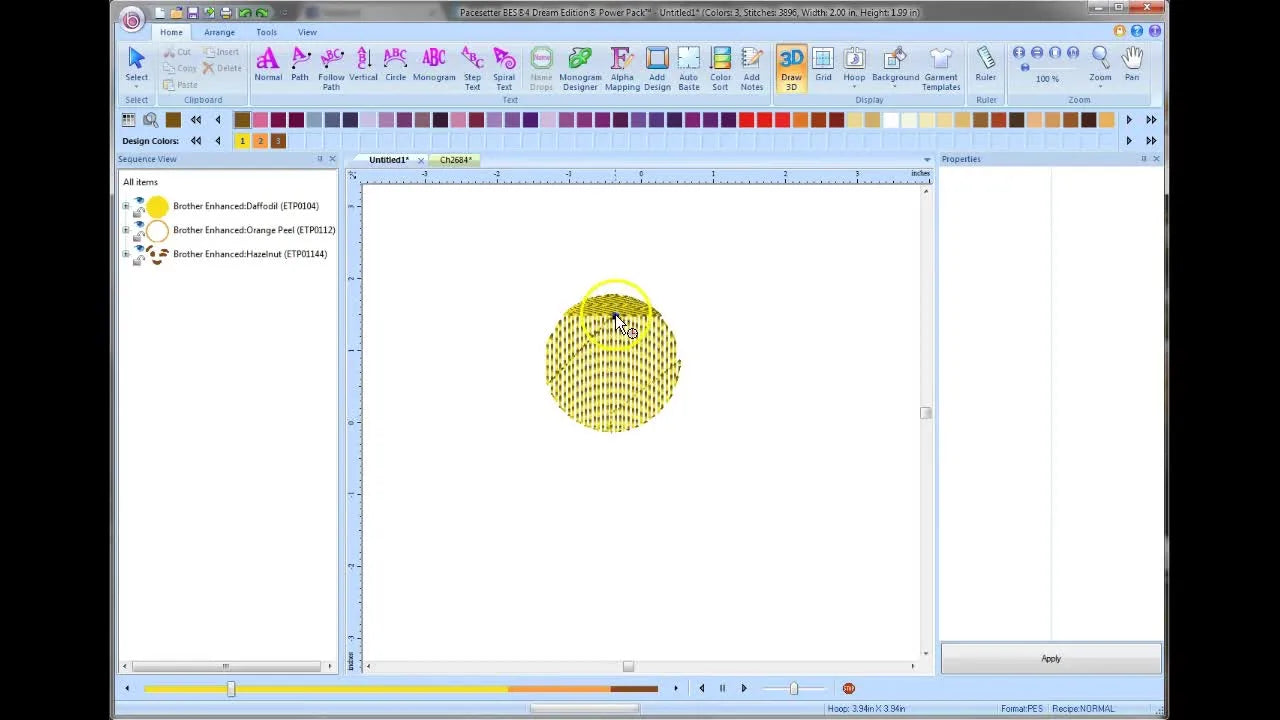Play the stitch simulation backward
This screenshot has height=720, width=1280.
[701, 688]
